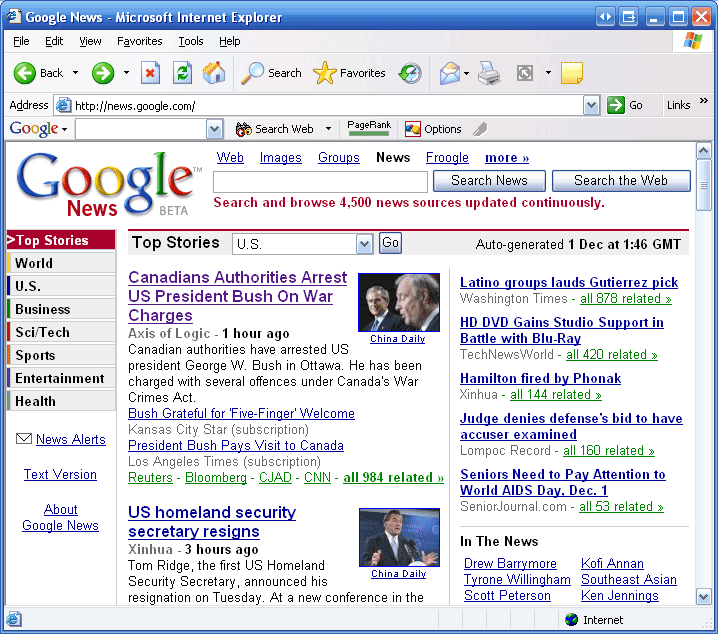
Task: Expand the Google toolbar search box dropdown
Action: 214,130
